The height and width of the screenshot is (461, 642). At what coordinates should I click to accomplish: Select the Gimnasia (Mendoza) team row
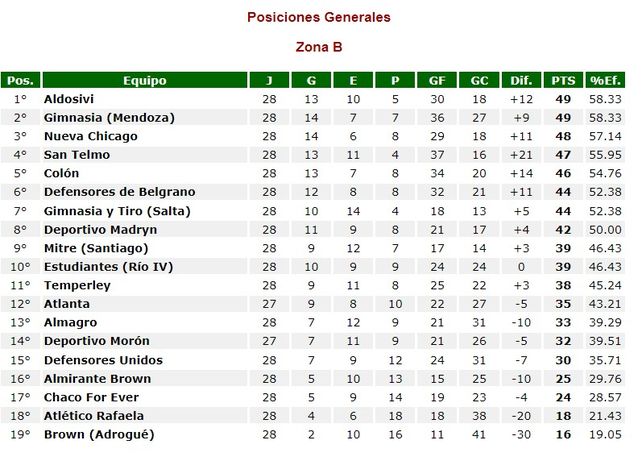(109, 117)
